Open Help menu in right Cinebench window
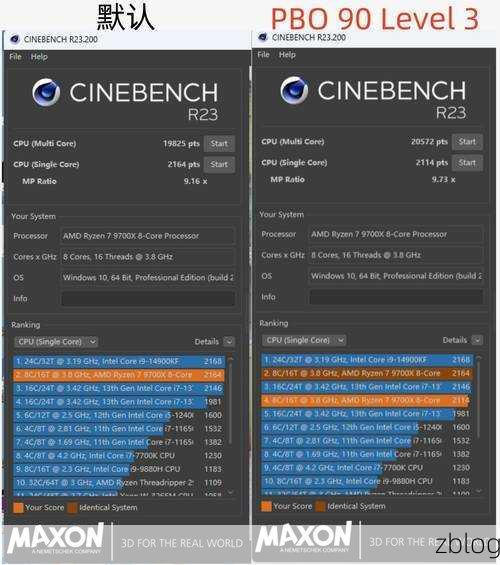The width and height of the screenshot is (500, 565). 287,55
